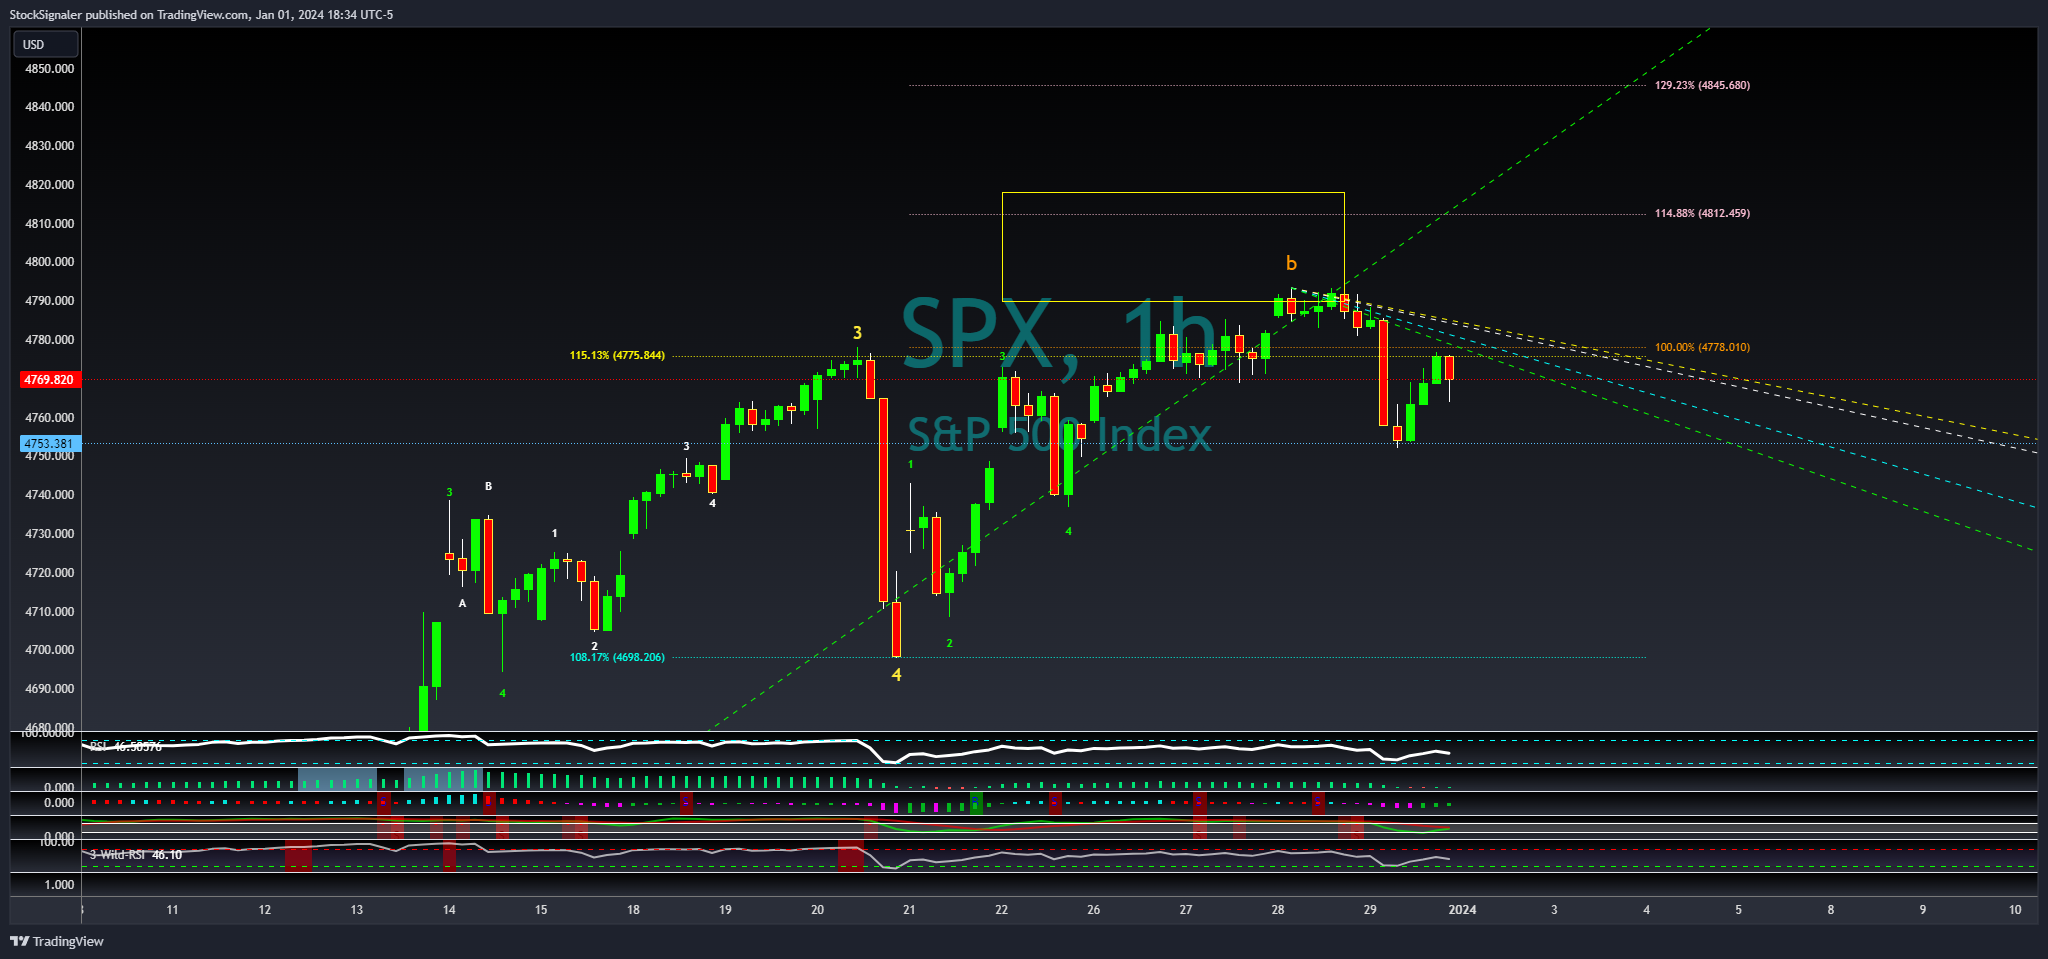Click the 2024 year marker on time axis
Image resolution: width=2048 pixels, height=959 pixels.
click(x=1462, y=910)
